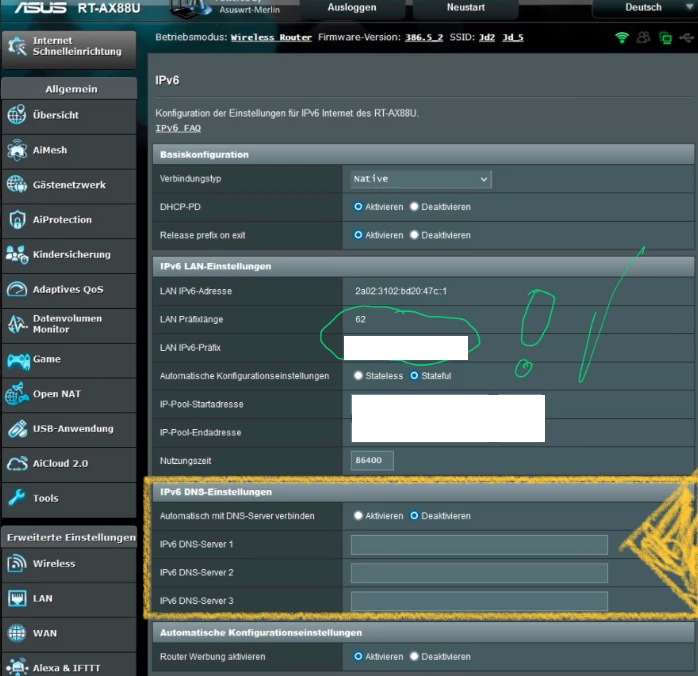Click the Kindersicherung family icon
This screenshot has height=676, width=698.
pyautogui.click(x=17, y=255)
